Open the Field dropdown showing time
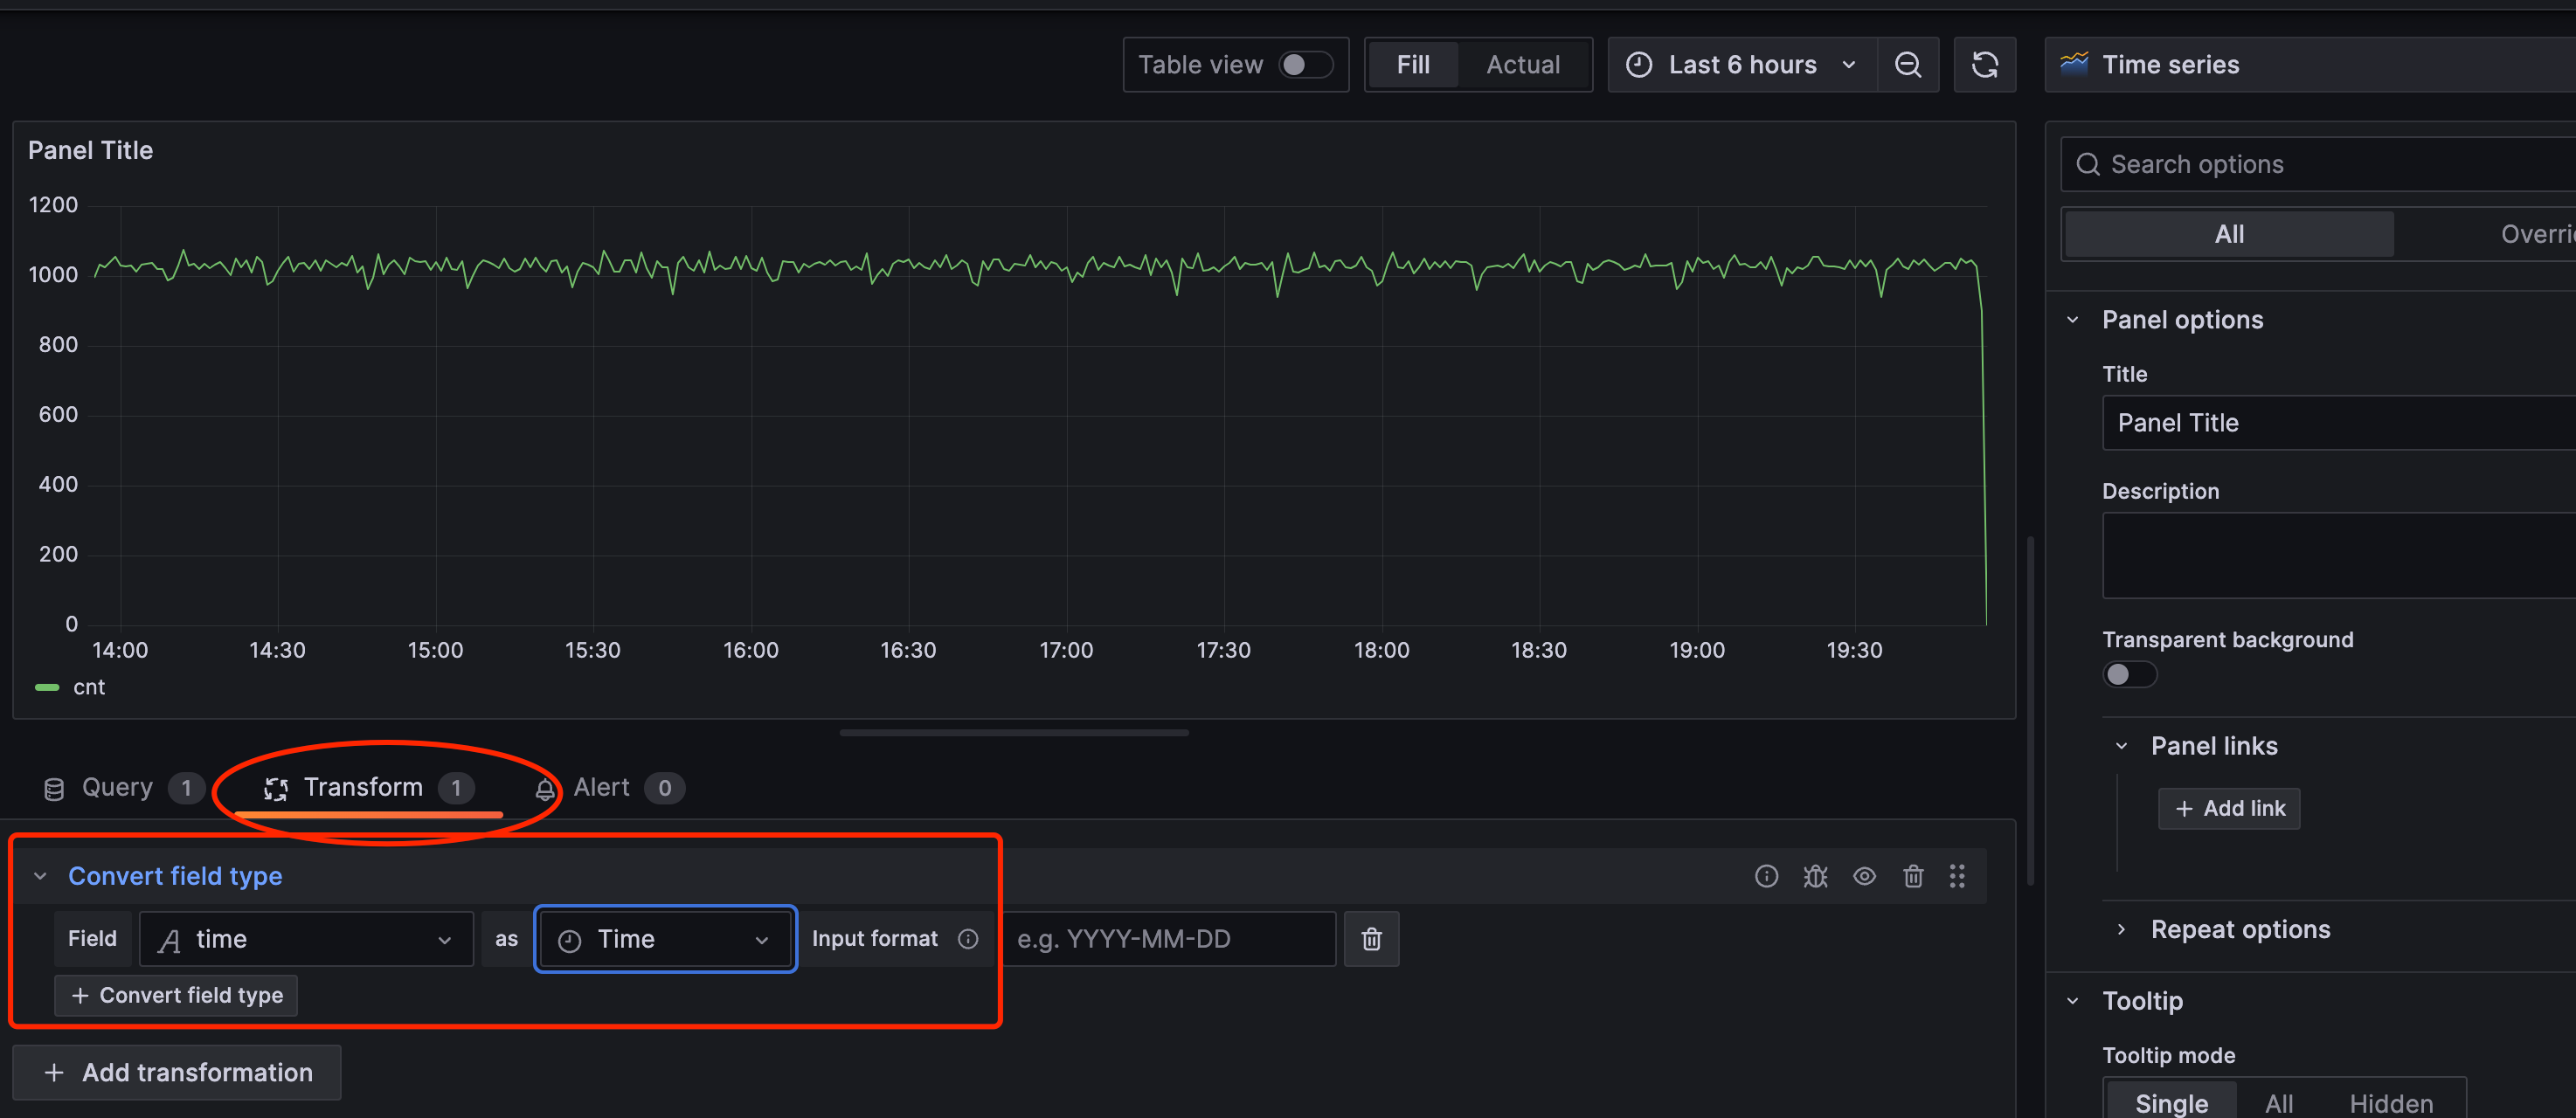The height and width of the screenshot is (1118, 2576). point(306,939)
